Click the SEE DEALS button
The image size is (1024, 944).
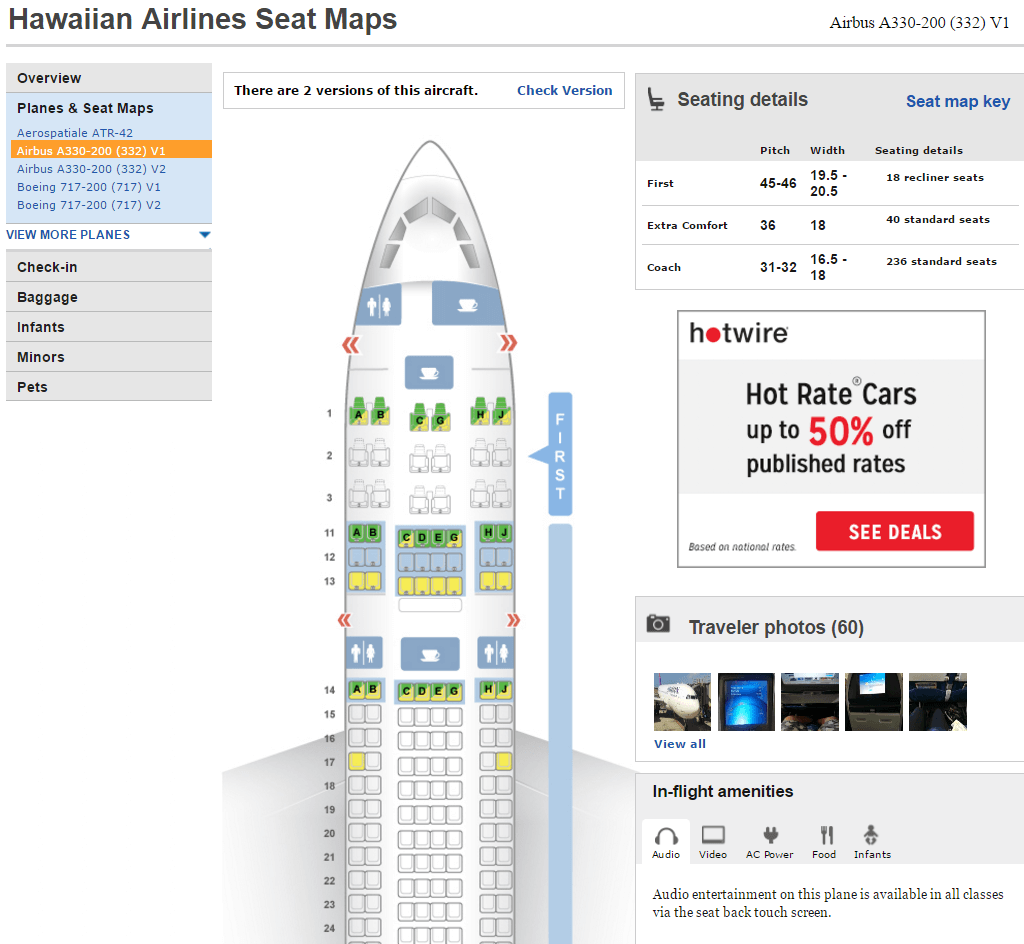894,531
